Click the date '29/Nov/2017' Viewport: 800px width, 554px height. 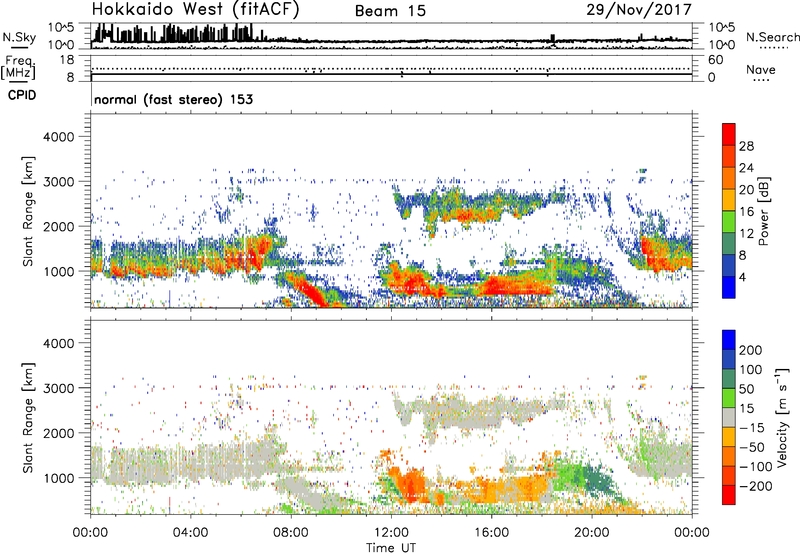[x=639, y=10]
